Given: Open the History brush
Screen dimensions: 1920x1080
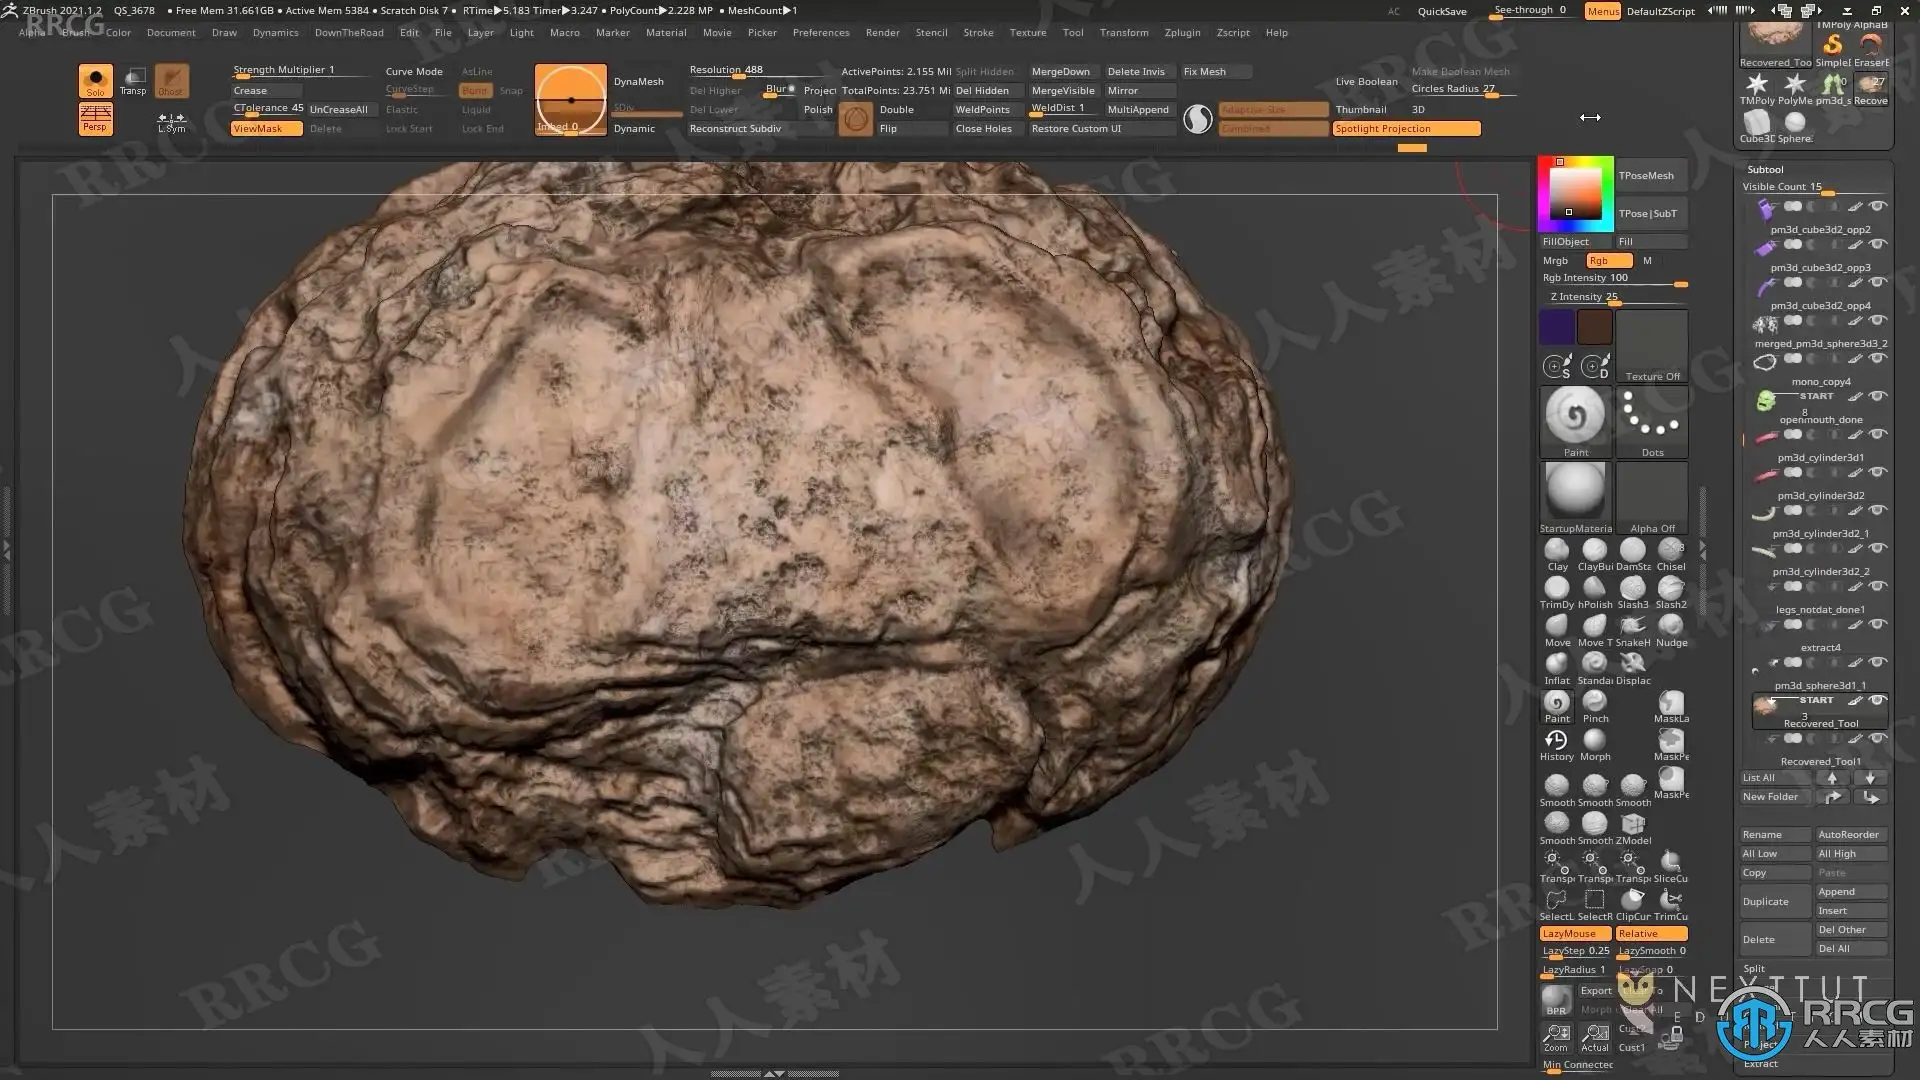Looking at the screenshot, I should (1557, 744).
